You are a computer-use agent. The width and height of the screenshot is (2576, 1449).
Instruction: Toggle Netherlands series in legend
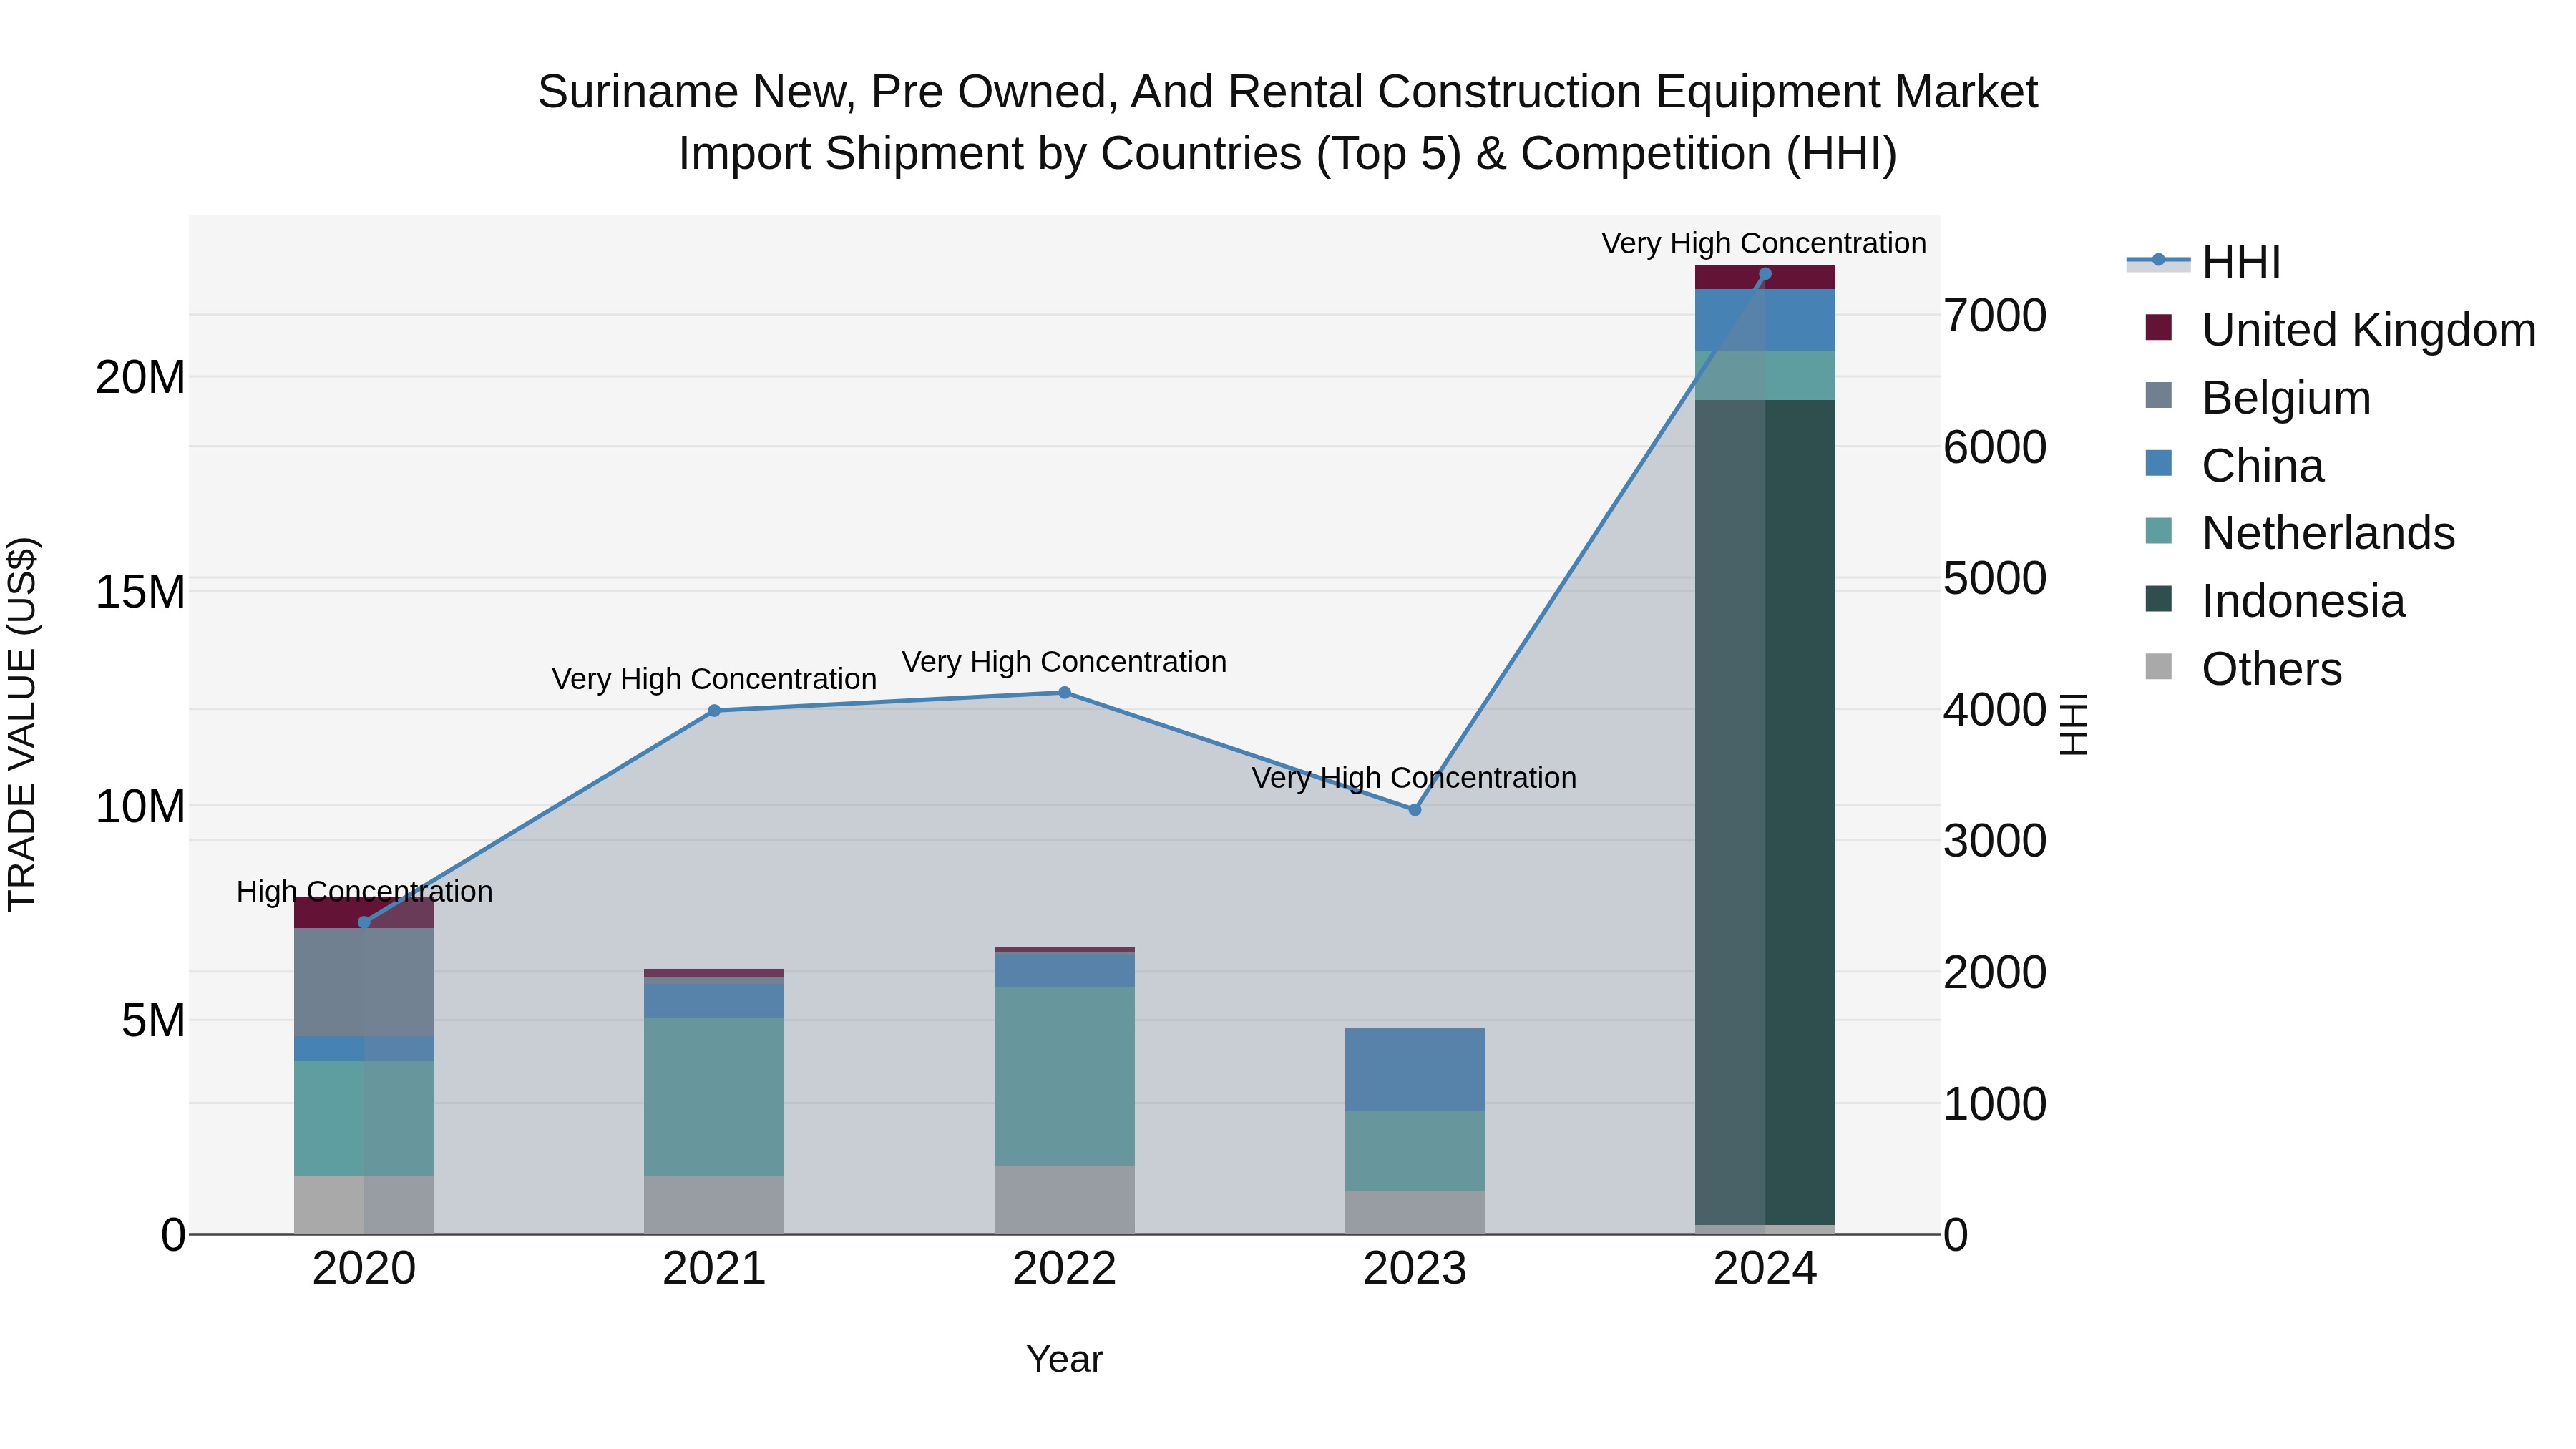click(2300, 533)
